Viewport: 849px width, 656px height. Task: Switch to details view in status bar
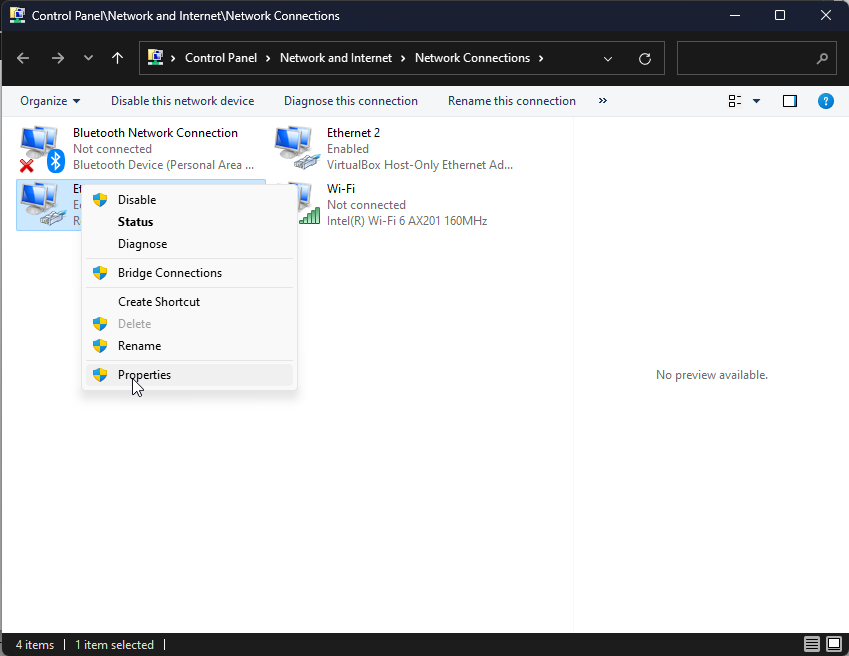(811, 644)
